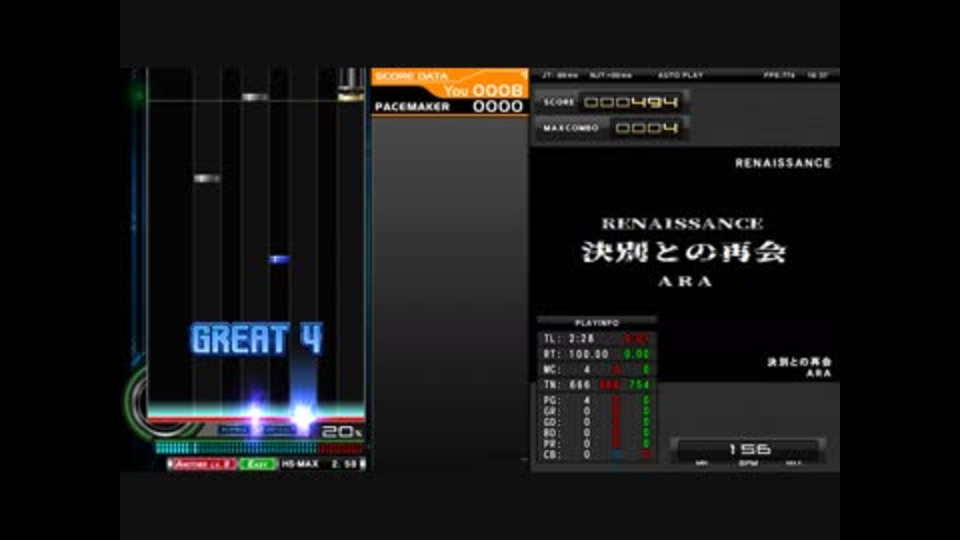Click the groove gauge meter bar

[260, 448]
